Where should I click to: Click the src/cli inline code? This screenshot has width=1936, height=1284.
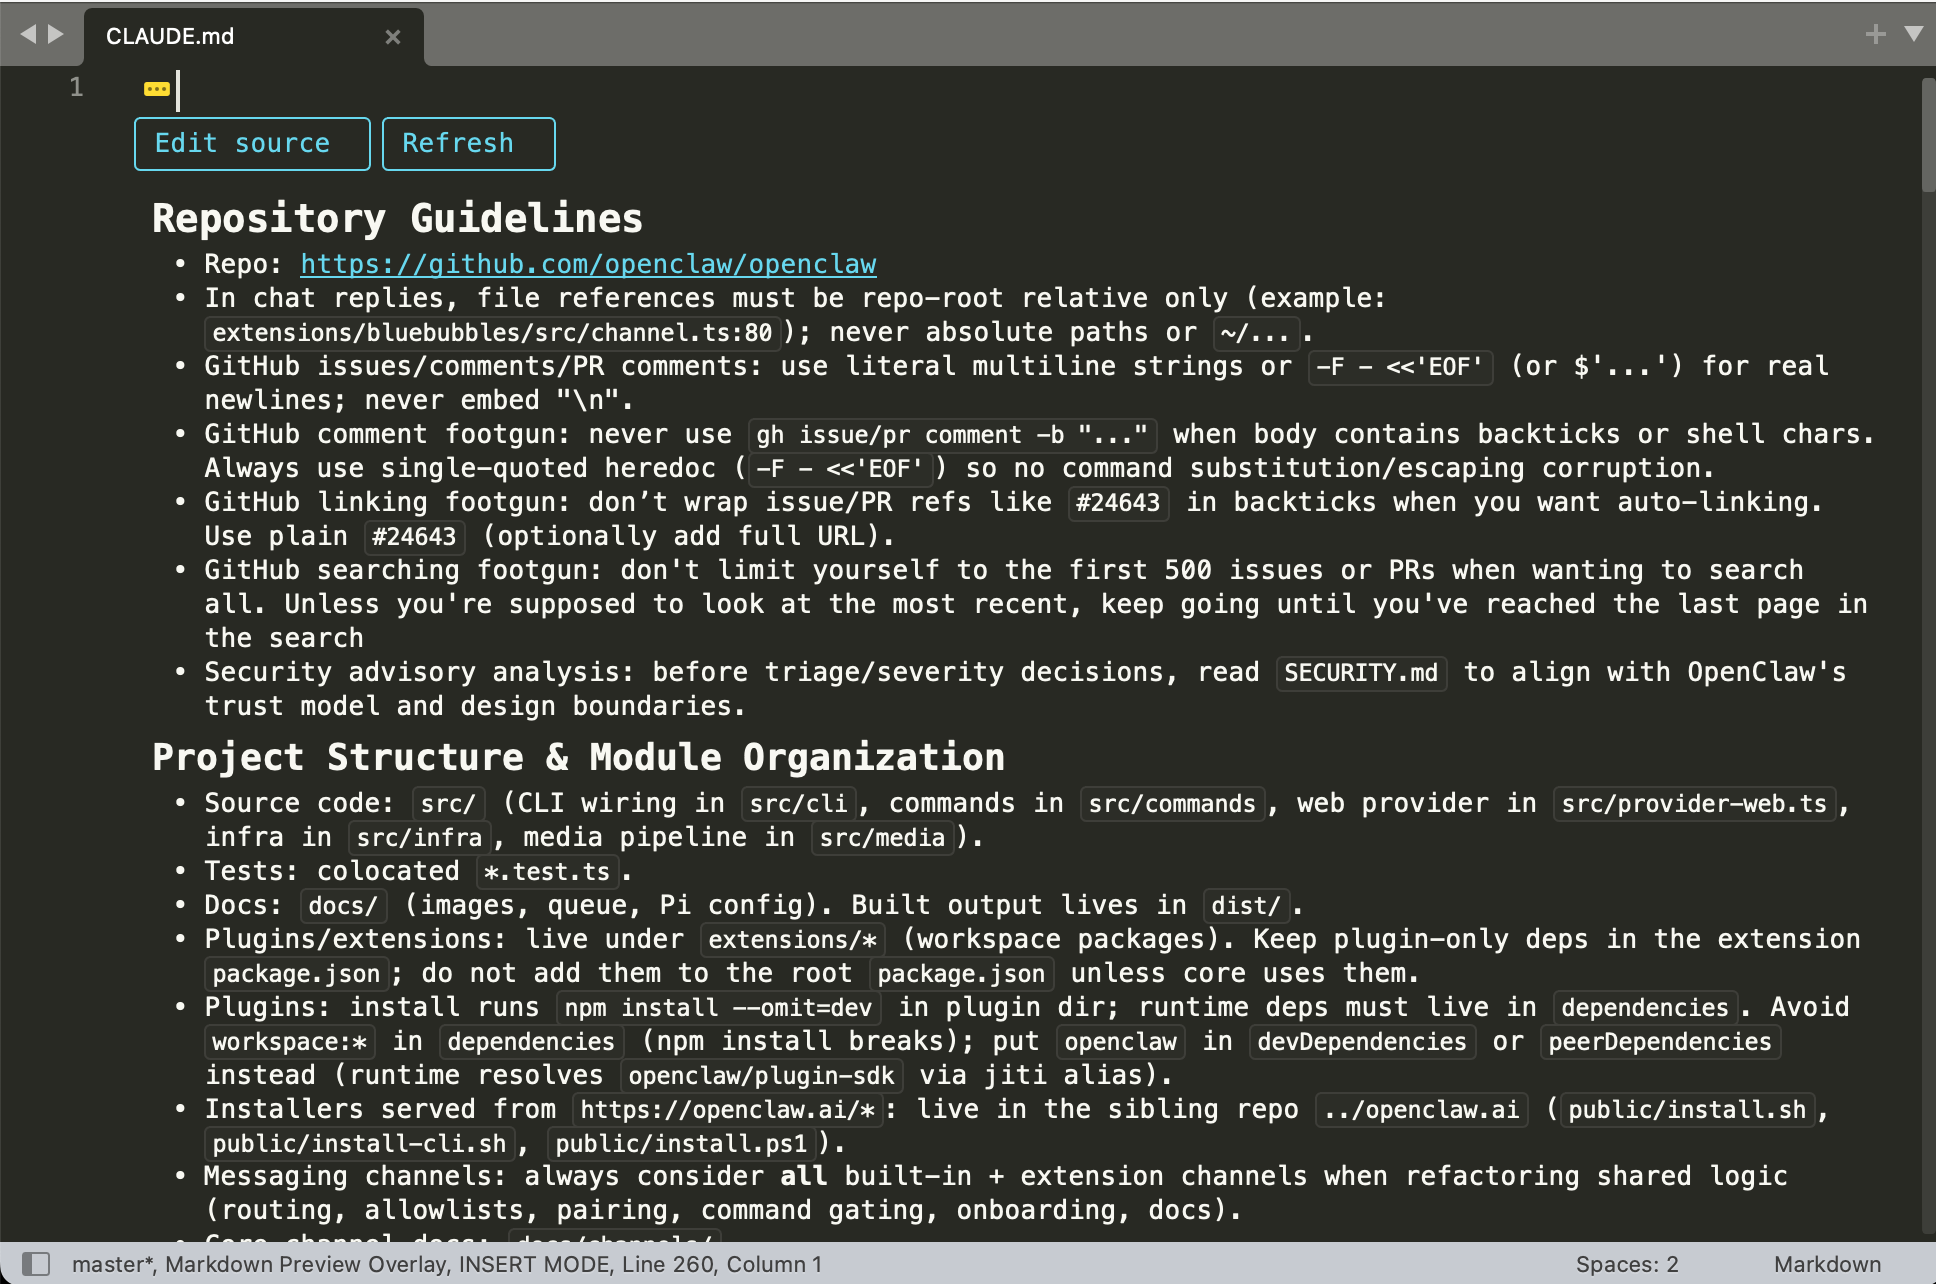pos(799,804)
